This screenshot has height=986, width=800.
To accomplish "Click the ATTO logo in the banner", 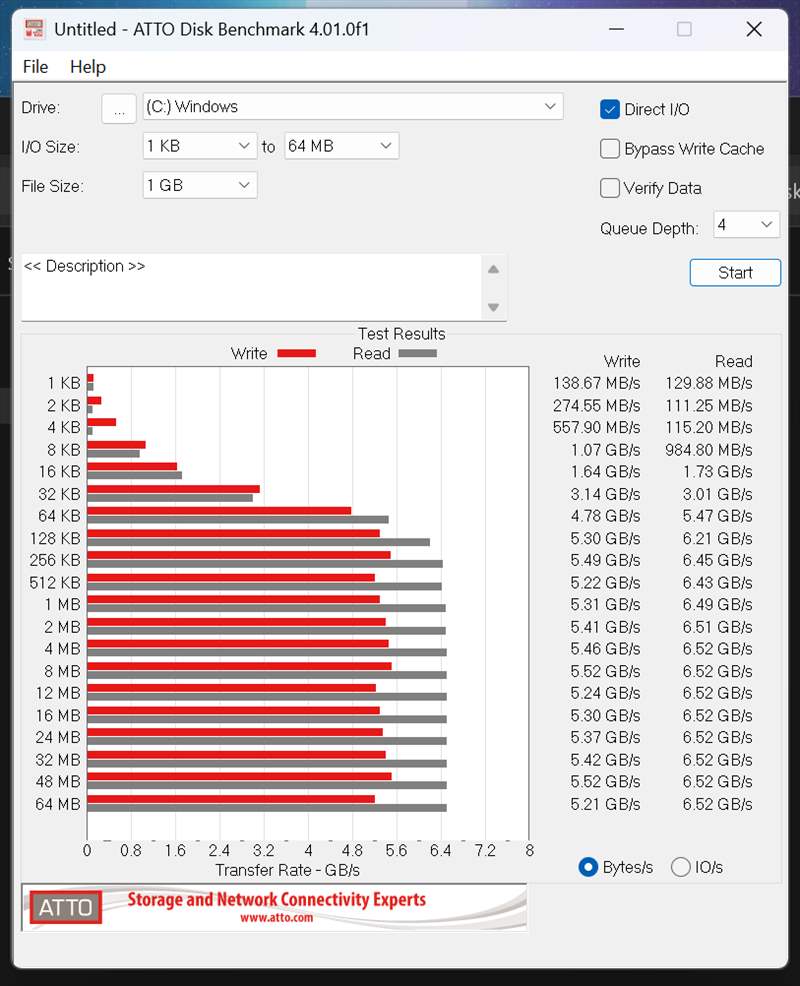I will (x=65, y=907).
